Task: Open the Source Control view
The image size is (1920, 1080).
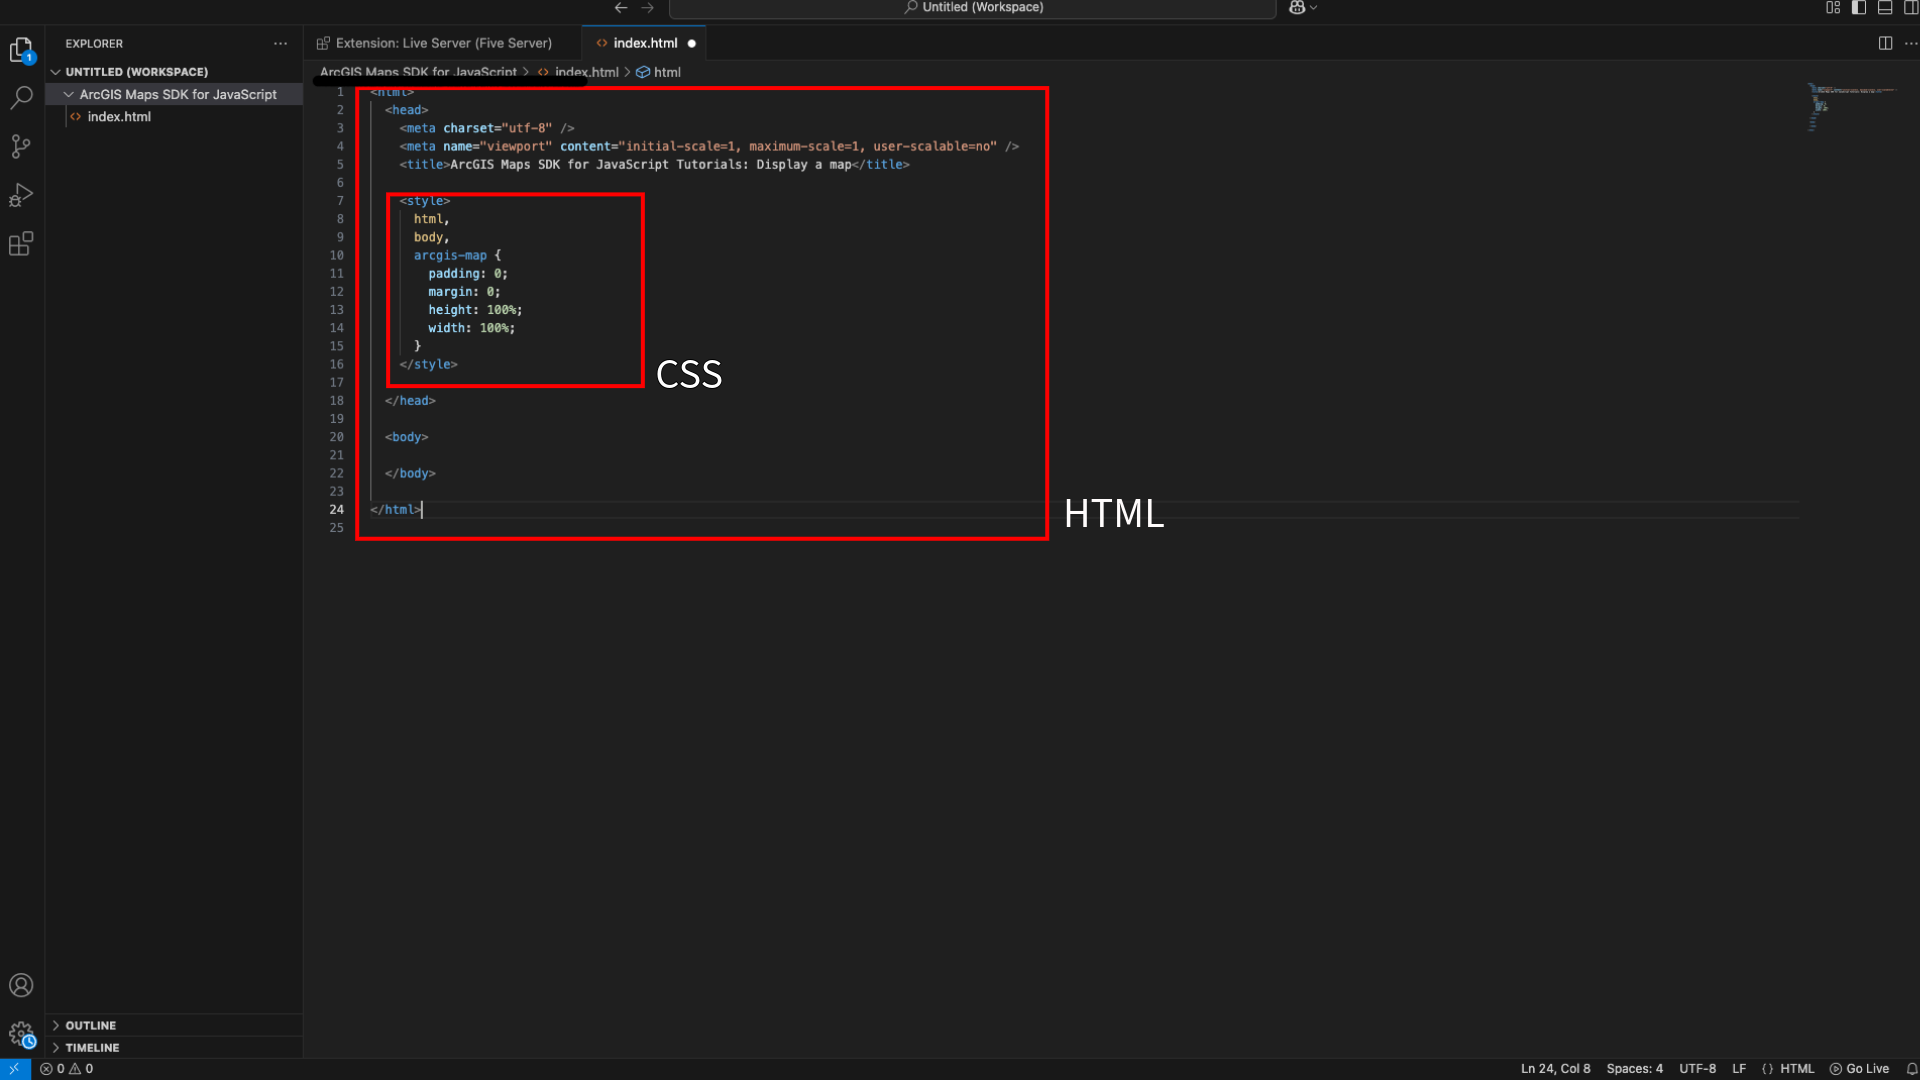Action: (21, 147)
